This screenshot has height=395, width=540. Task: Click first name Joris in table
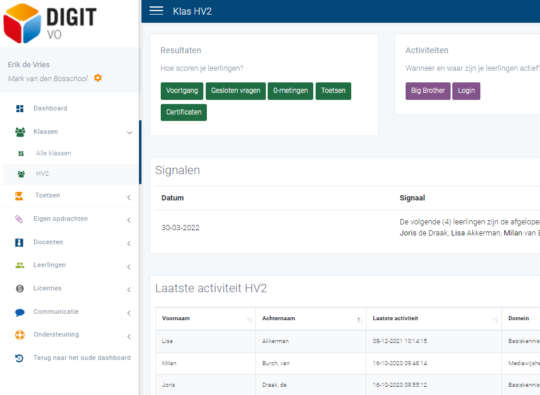(168, 385)
